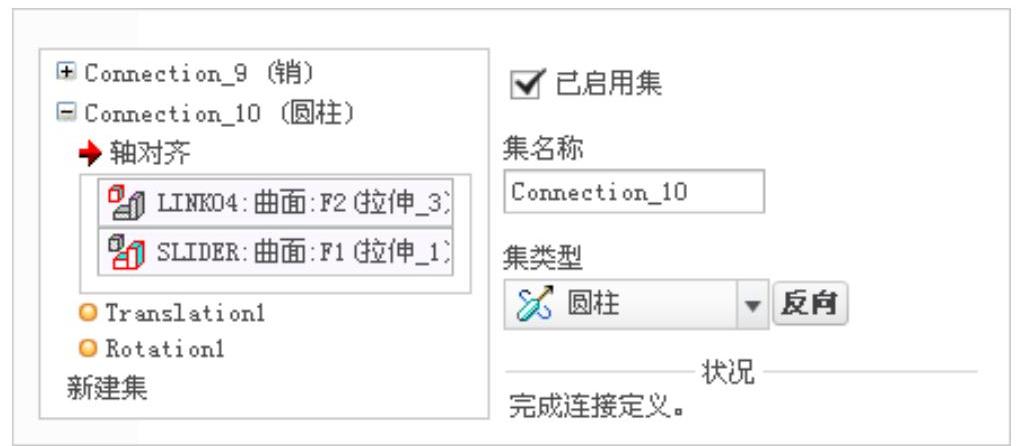Click 新建集 to create a set
Screen dimensions: 1020x446
(x=107, y=388)
